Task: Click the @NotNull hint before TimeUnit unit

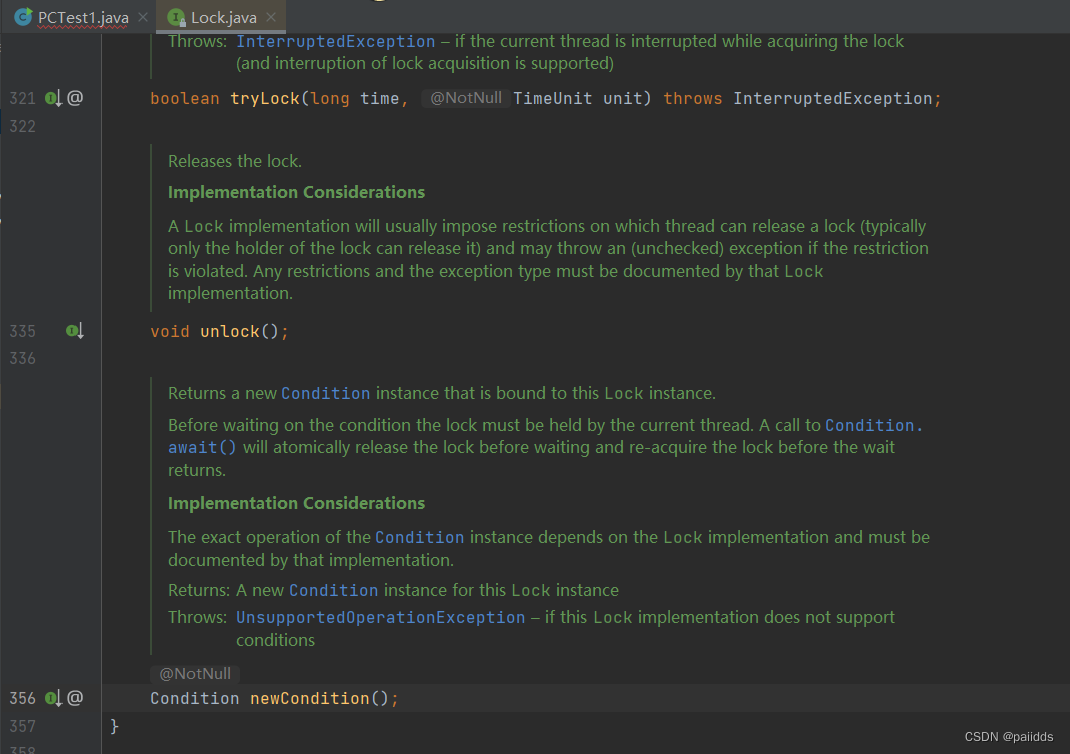Action: (466, 98)
